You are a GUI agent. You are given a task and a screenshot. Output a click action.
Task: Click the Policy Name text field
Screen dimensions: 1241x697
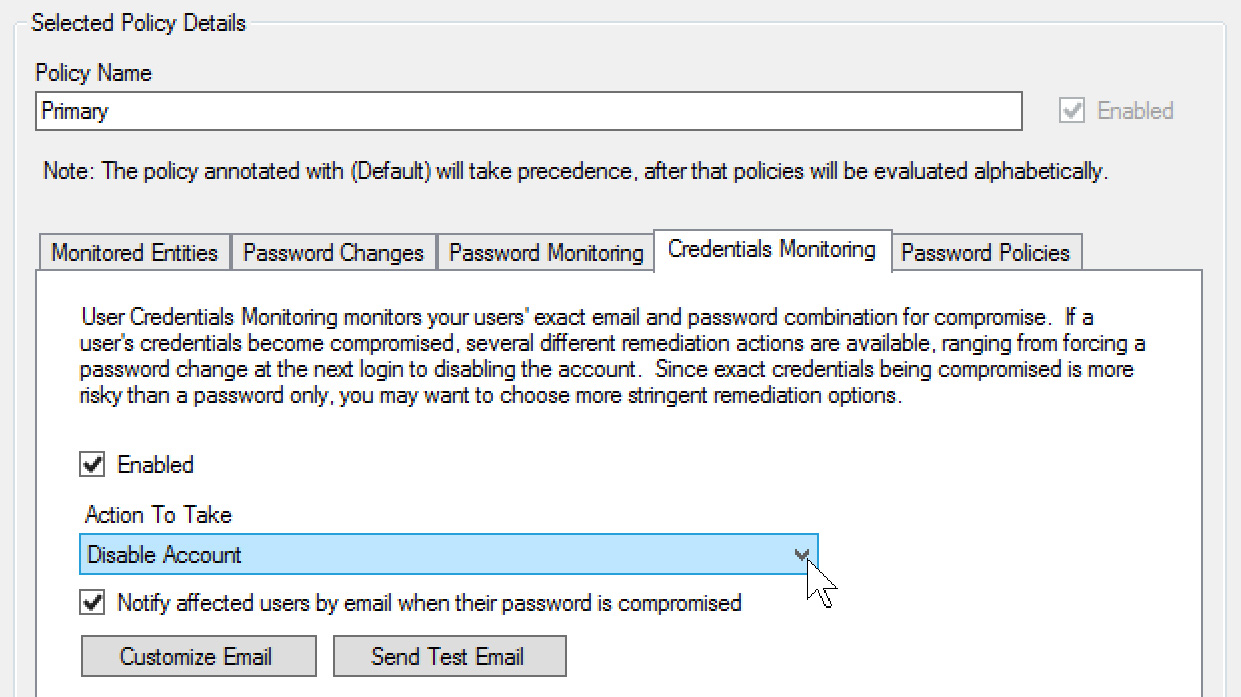[x=528, y=111]
